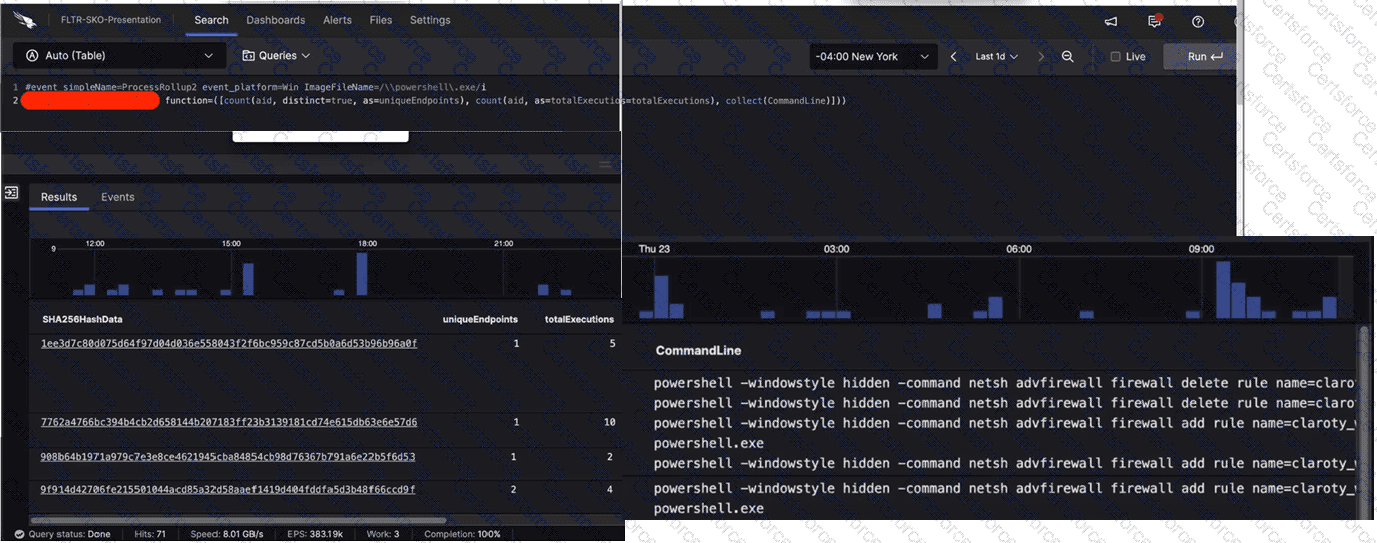Click the horizontal scrollbar under results table
This screenshot has height=543, width=1377.
[x=300, y=520]
